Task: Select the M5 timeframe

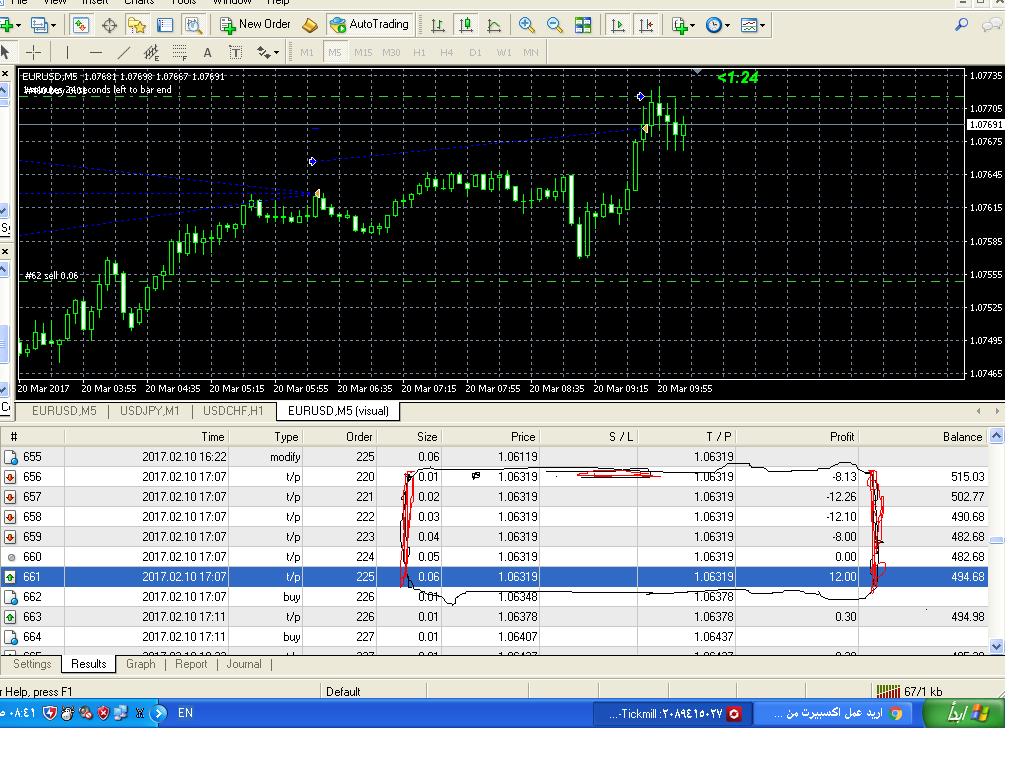Action: 334,52
